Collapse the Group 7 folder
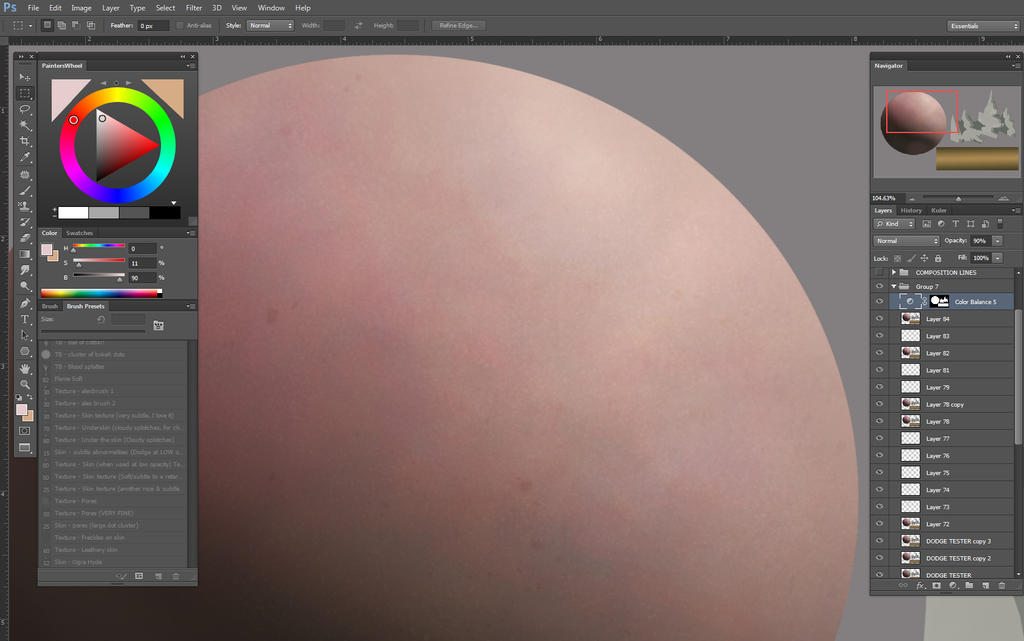This screenshot has height=641, width=1024. 893,287
